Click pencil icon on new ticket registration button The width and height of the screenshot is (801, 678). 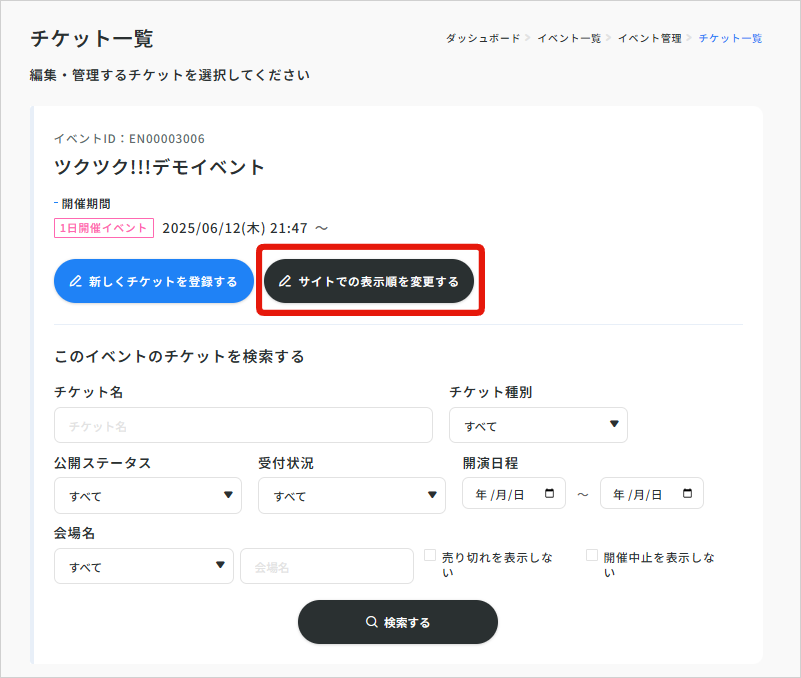coord(75,282)
